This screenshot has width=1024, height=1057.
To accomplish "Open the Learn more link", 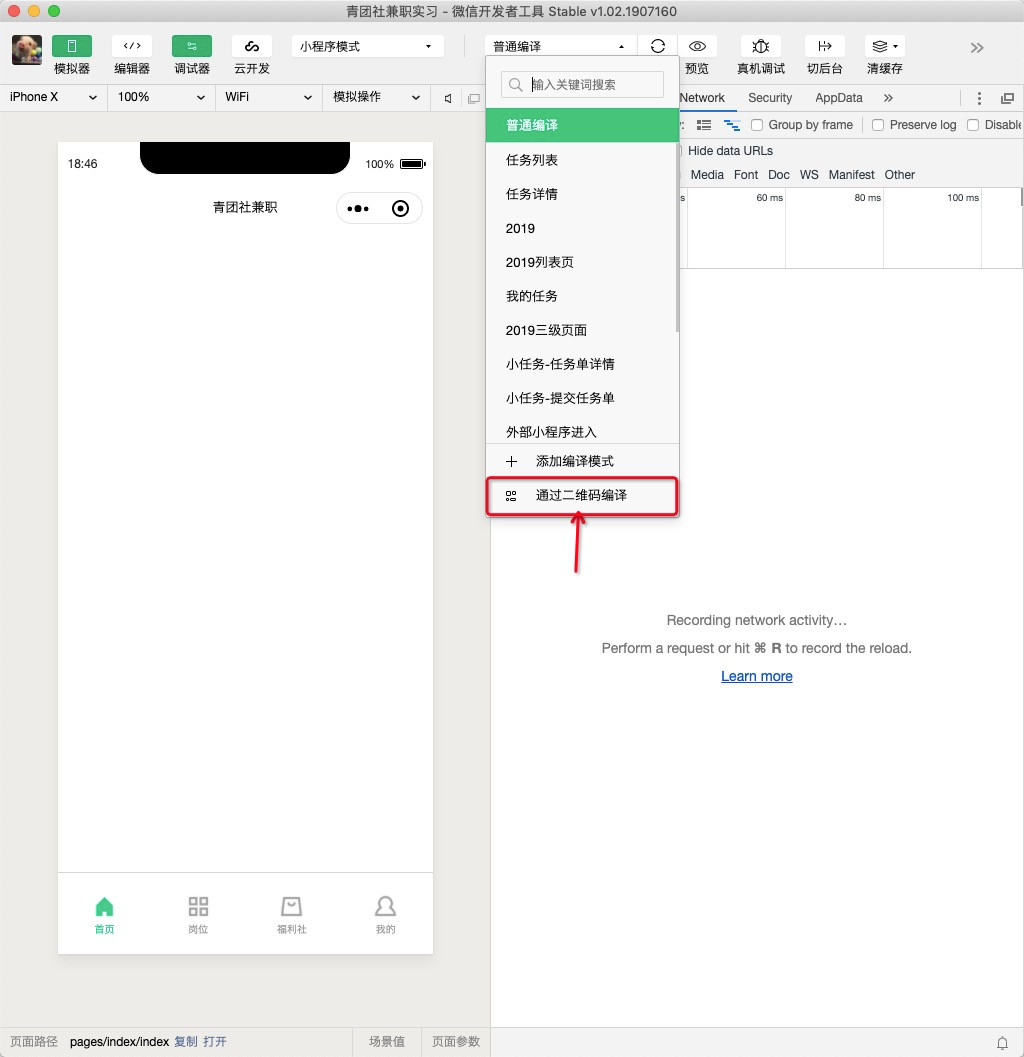I will coord(756,676).
